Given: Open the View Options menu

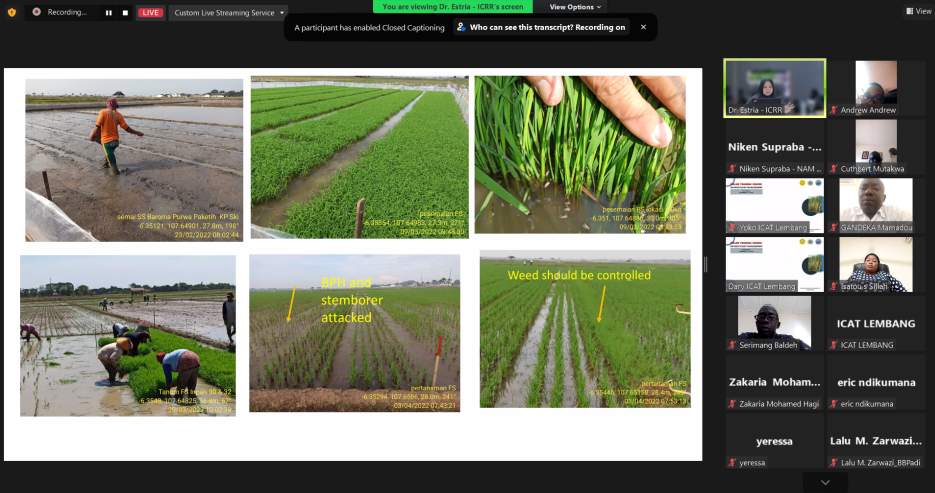Looking at the screenshot, I should click(x=574, y=7).
